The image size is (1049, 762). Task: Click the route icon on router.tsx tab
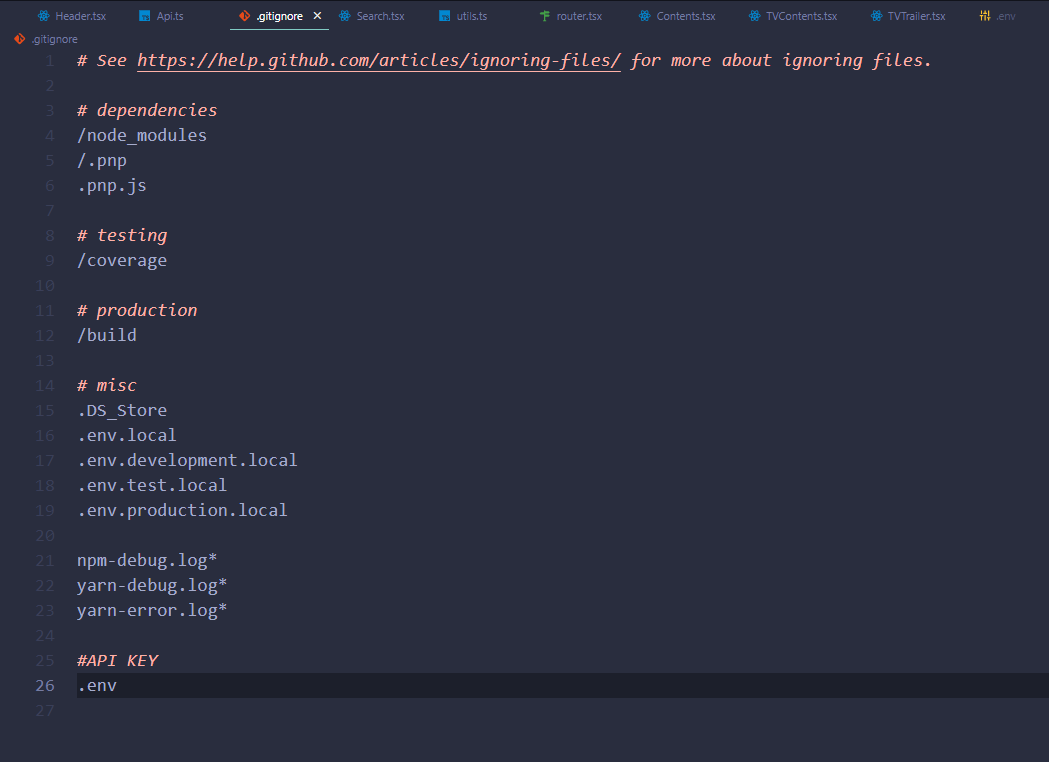545,16
